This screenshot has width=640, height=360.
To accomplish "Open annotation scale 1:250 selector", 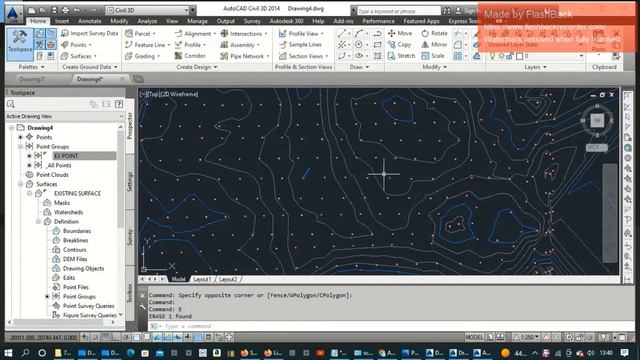I will click(x=526, y=337).
